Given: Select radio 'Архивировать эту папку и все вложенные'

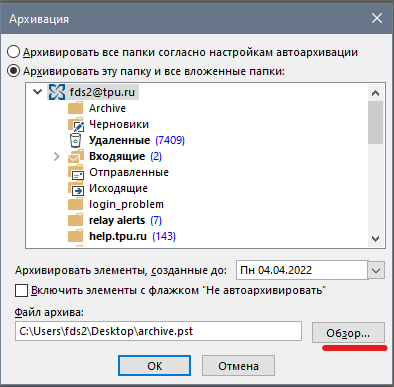Looking at the screenshot, I should tap(14, 71).
